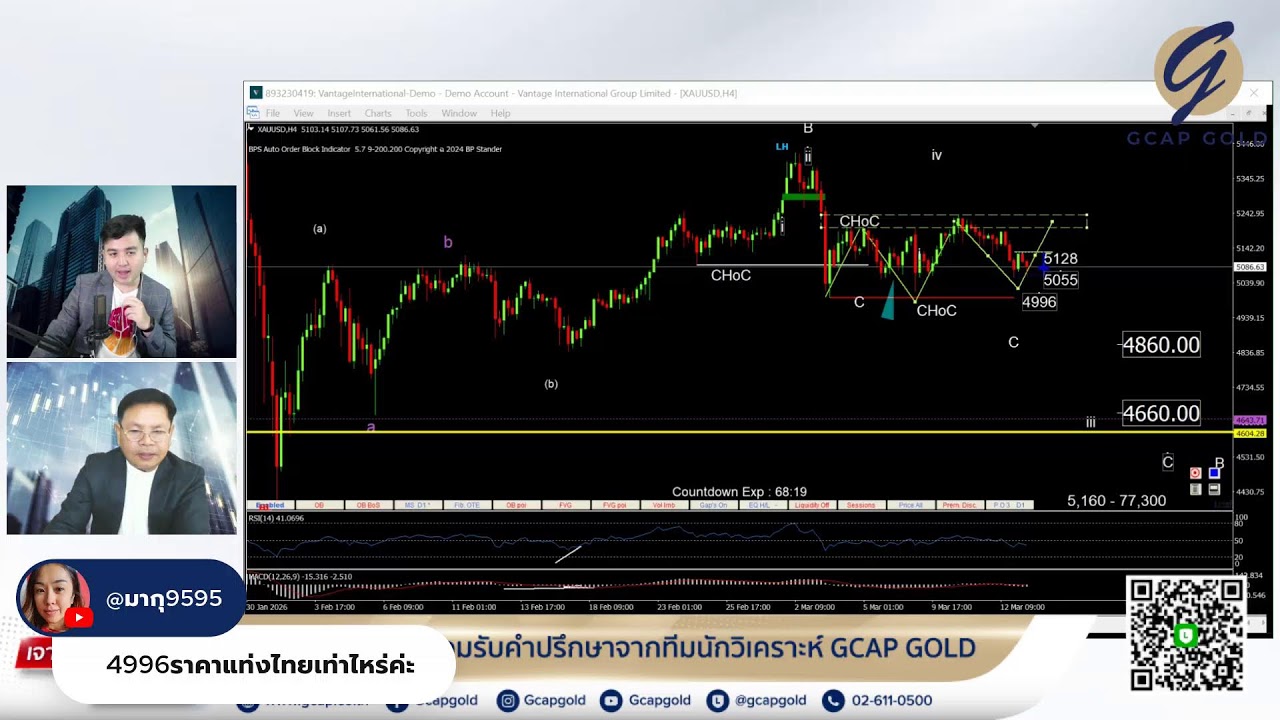Click the teal arrow marker on the chart
Viewport: 1280px width, 720px height.
coord(888,304)
